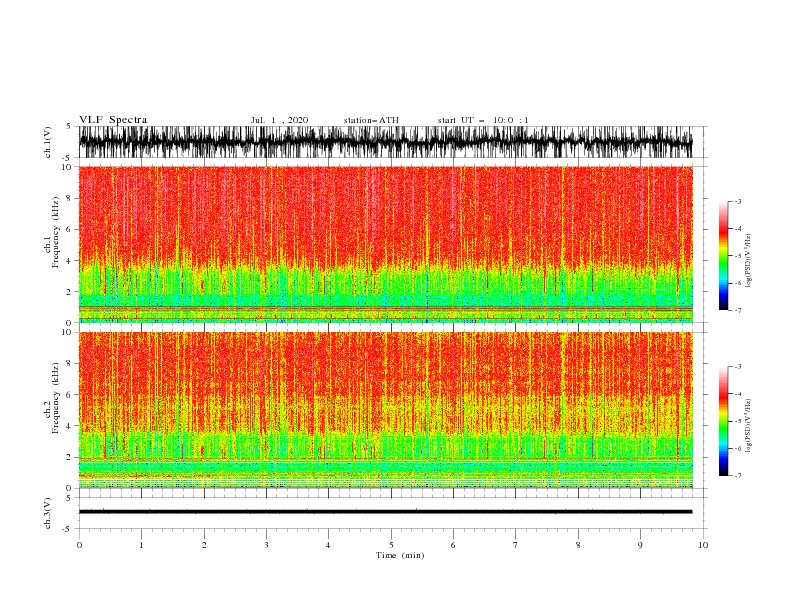Click the "ch.3(V)" axis label
This screenshot has width=792, height=612.
pyautogui.click(x=48, y=513)
